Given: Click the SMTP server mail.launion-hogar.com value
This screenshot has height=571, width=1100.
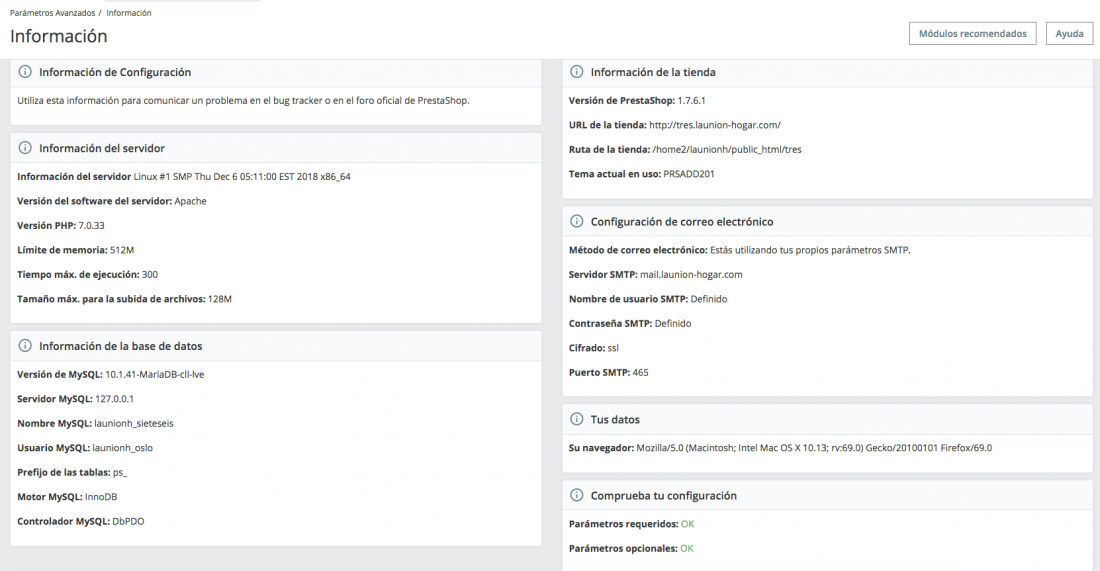Looking at the screenshot, I should (691, 274).
